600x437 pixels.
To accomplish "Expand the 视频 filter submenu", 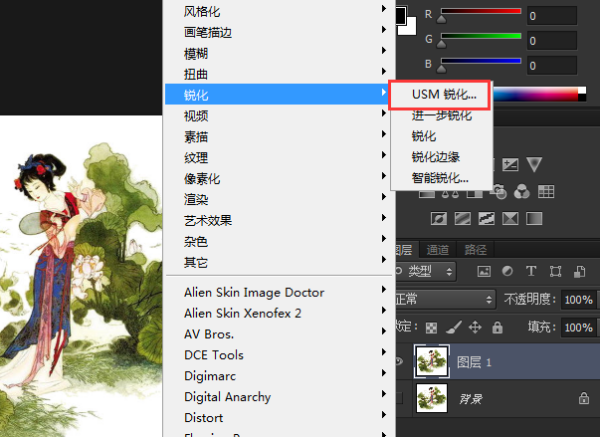I will pyautogui.click(x=280, y=116).
